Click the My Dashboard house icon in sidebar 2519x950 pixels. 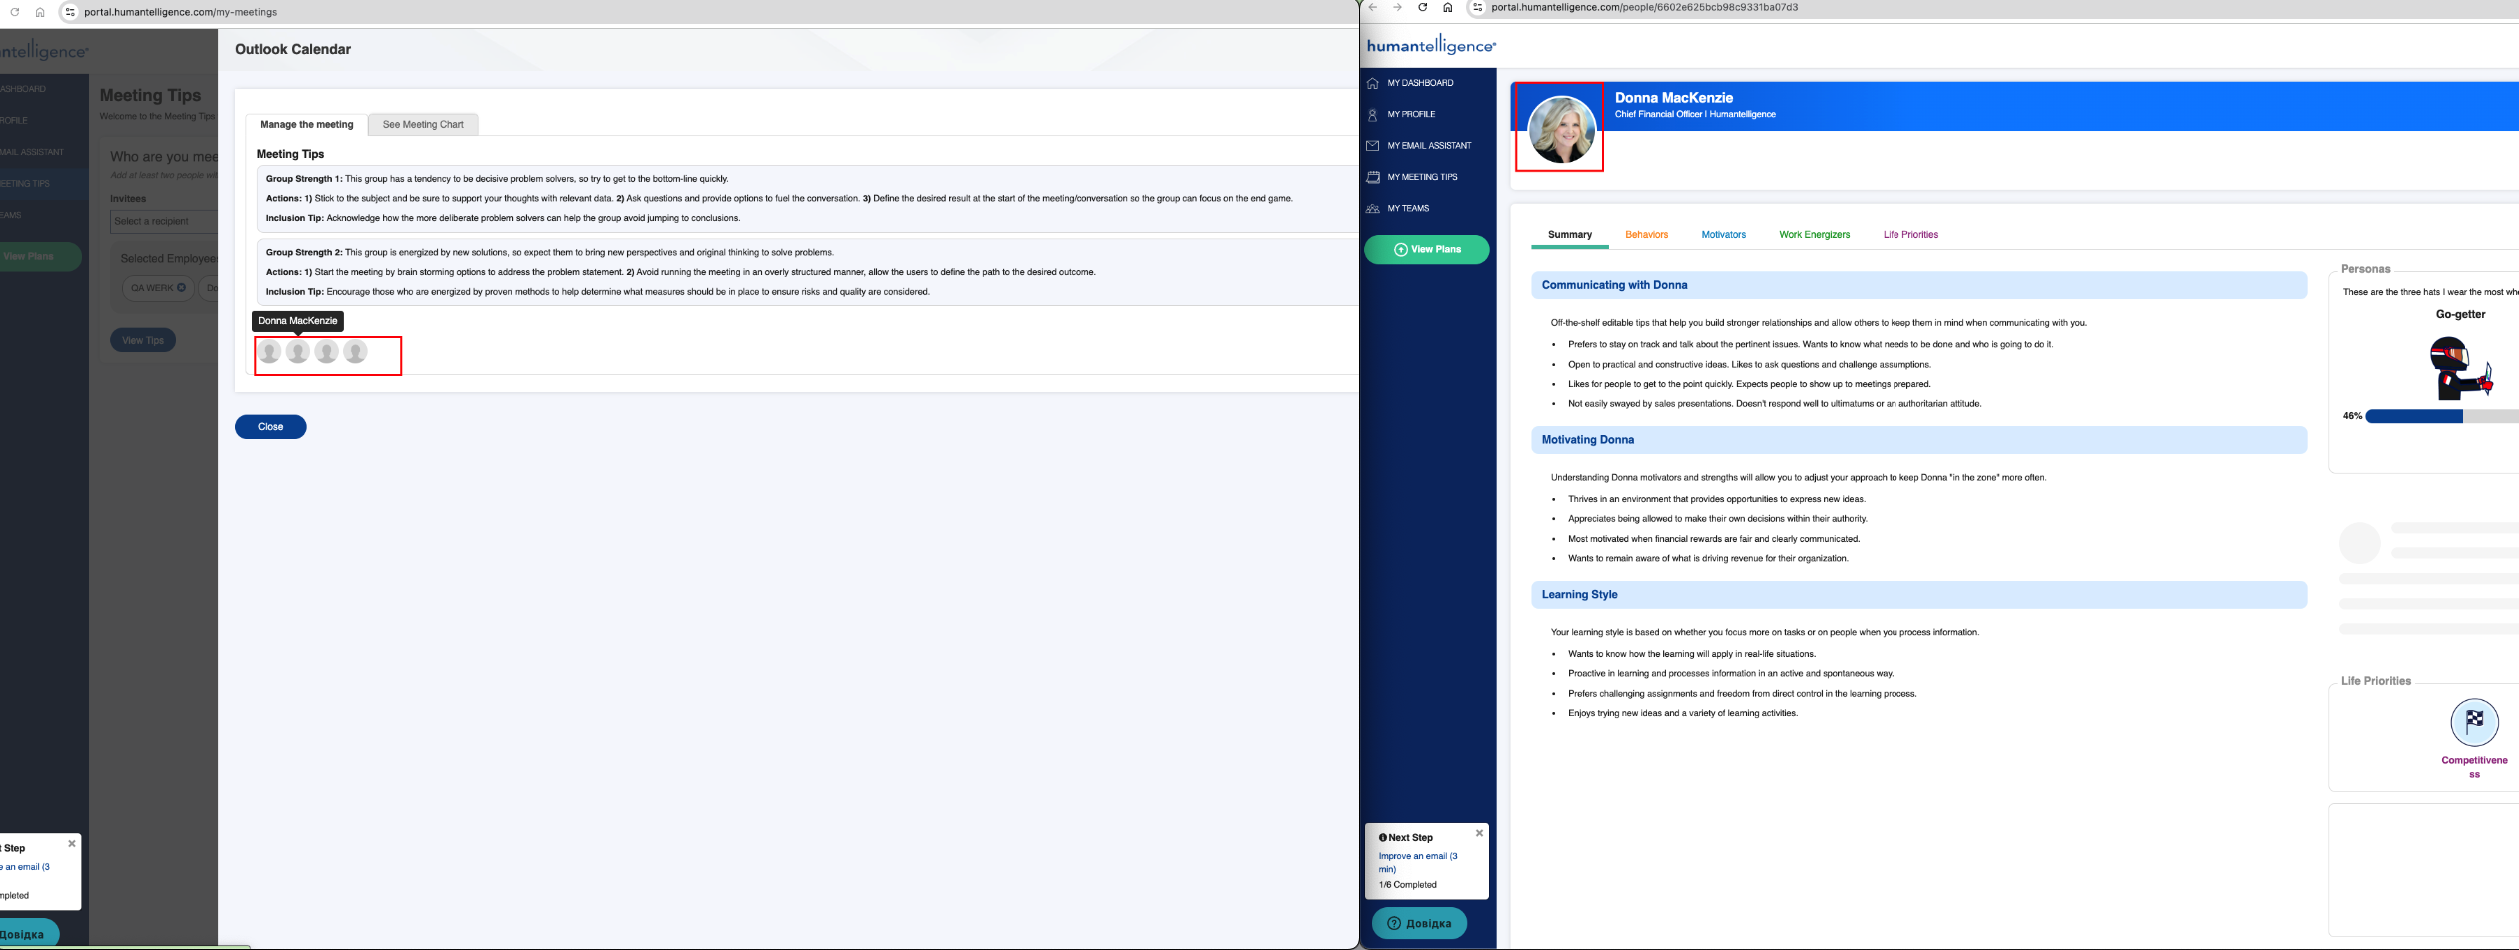(1373, 83)
